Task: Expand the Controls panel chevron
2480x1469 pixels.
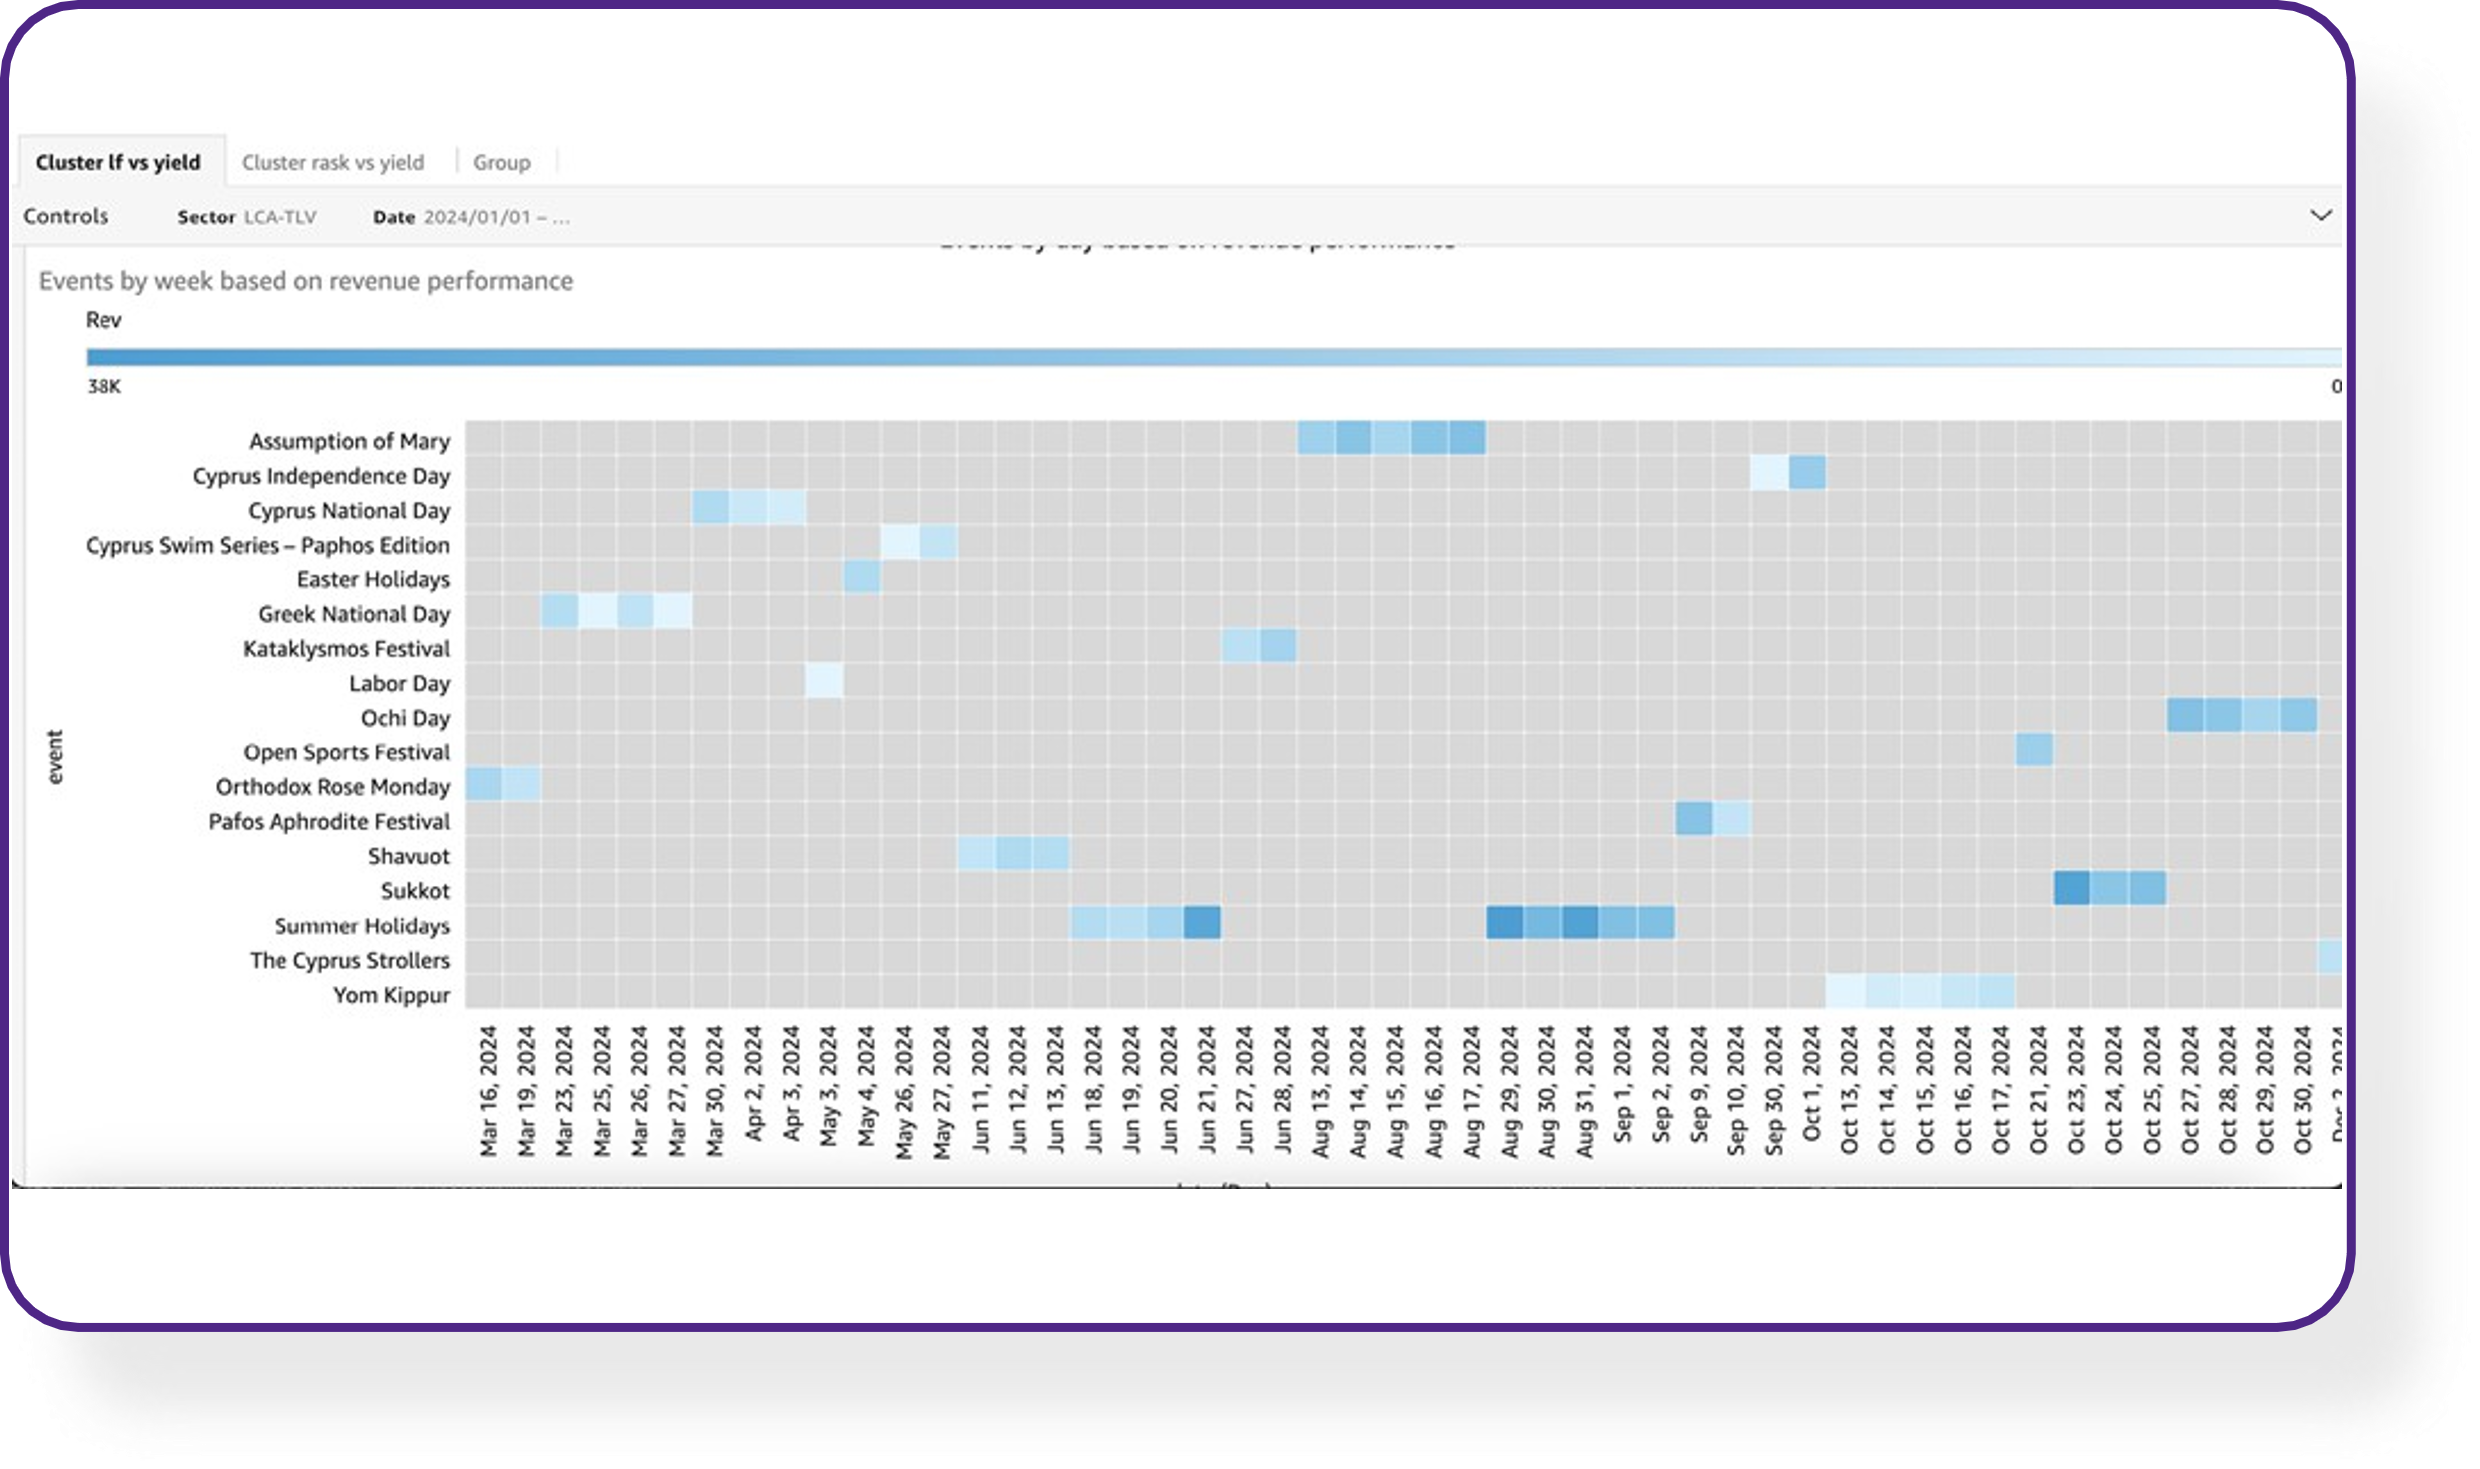Action: click(x=2321, y=215)
